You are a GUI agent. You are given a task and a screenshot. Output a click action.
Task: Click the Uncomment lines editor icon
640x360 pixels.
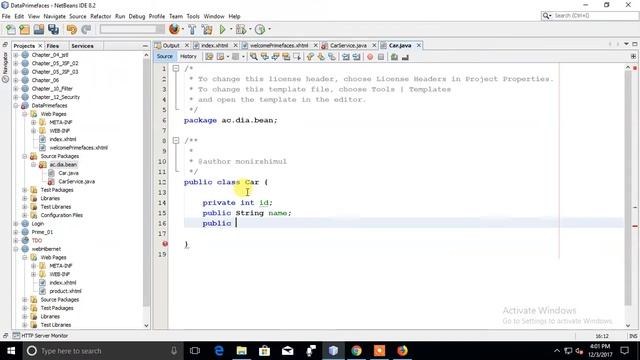(x=405, y=57)
